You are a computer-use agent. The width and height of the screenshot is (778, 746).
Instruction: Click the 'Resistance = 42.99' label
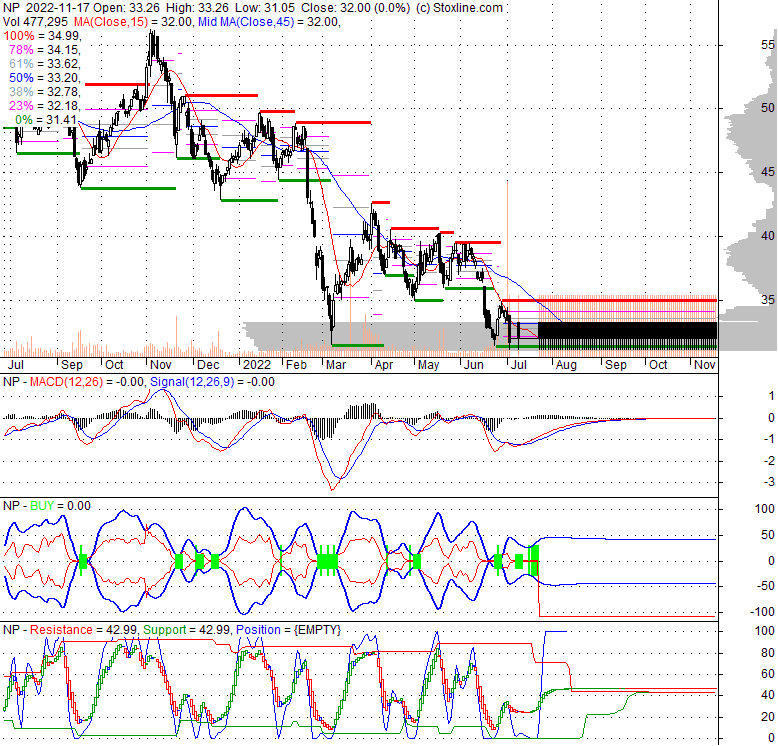tap(83, 630)
